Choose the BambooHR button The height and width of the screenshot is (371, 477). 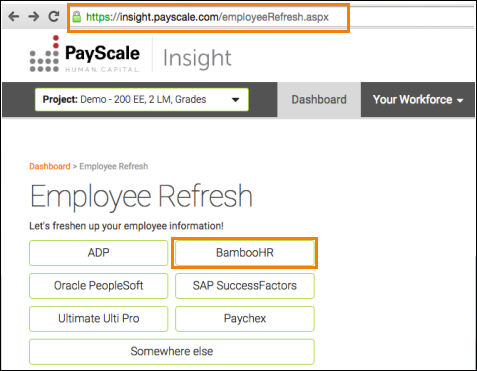click(x=245, y=253)
